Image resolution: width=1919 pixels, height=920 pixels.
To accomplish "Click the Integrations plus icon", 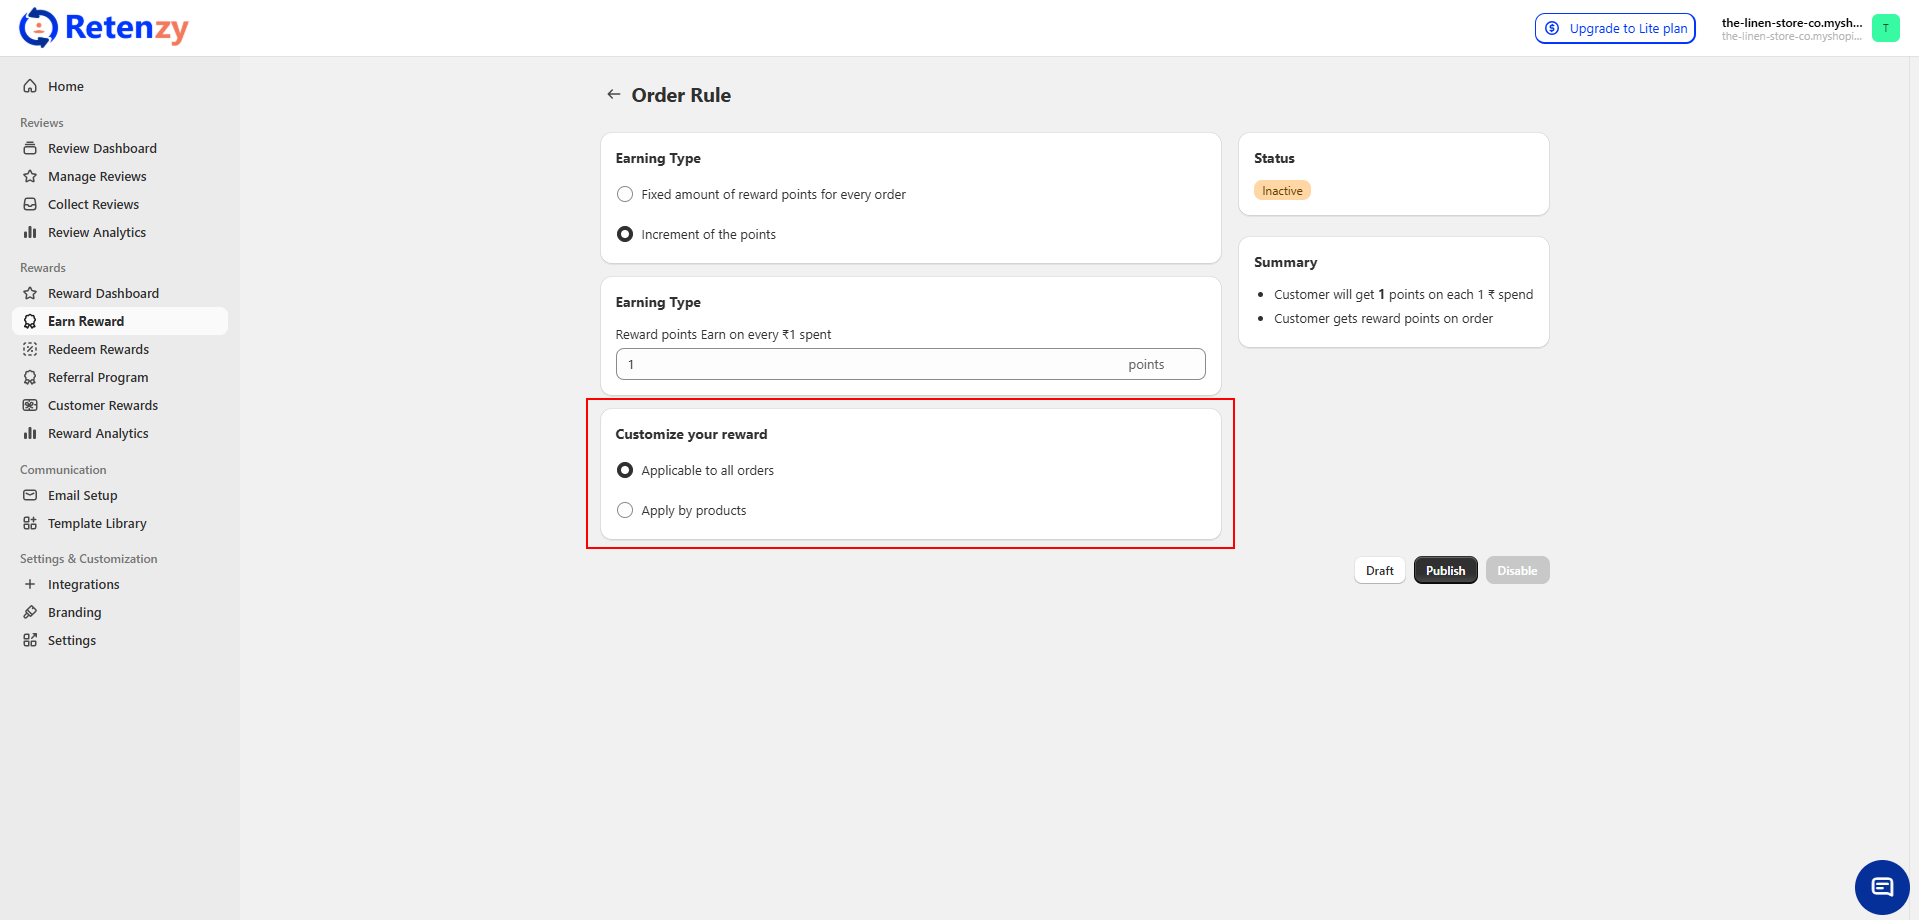I will tap(30, 585).
